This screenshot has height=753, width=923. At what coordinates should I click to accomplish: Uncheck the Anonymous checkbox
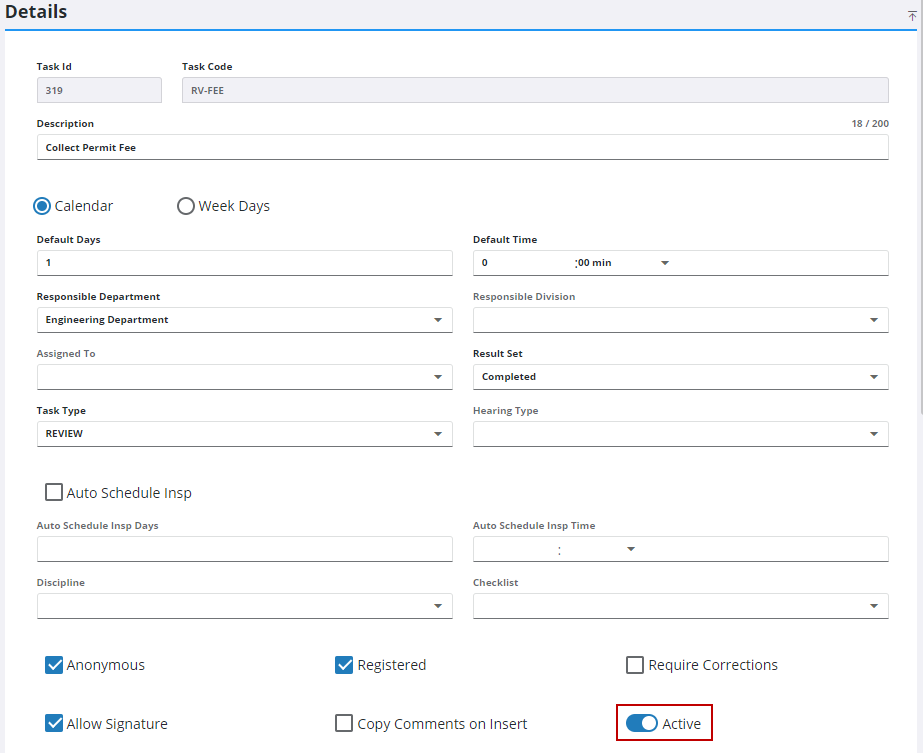[x=54, y=665]
